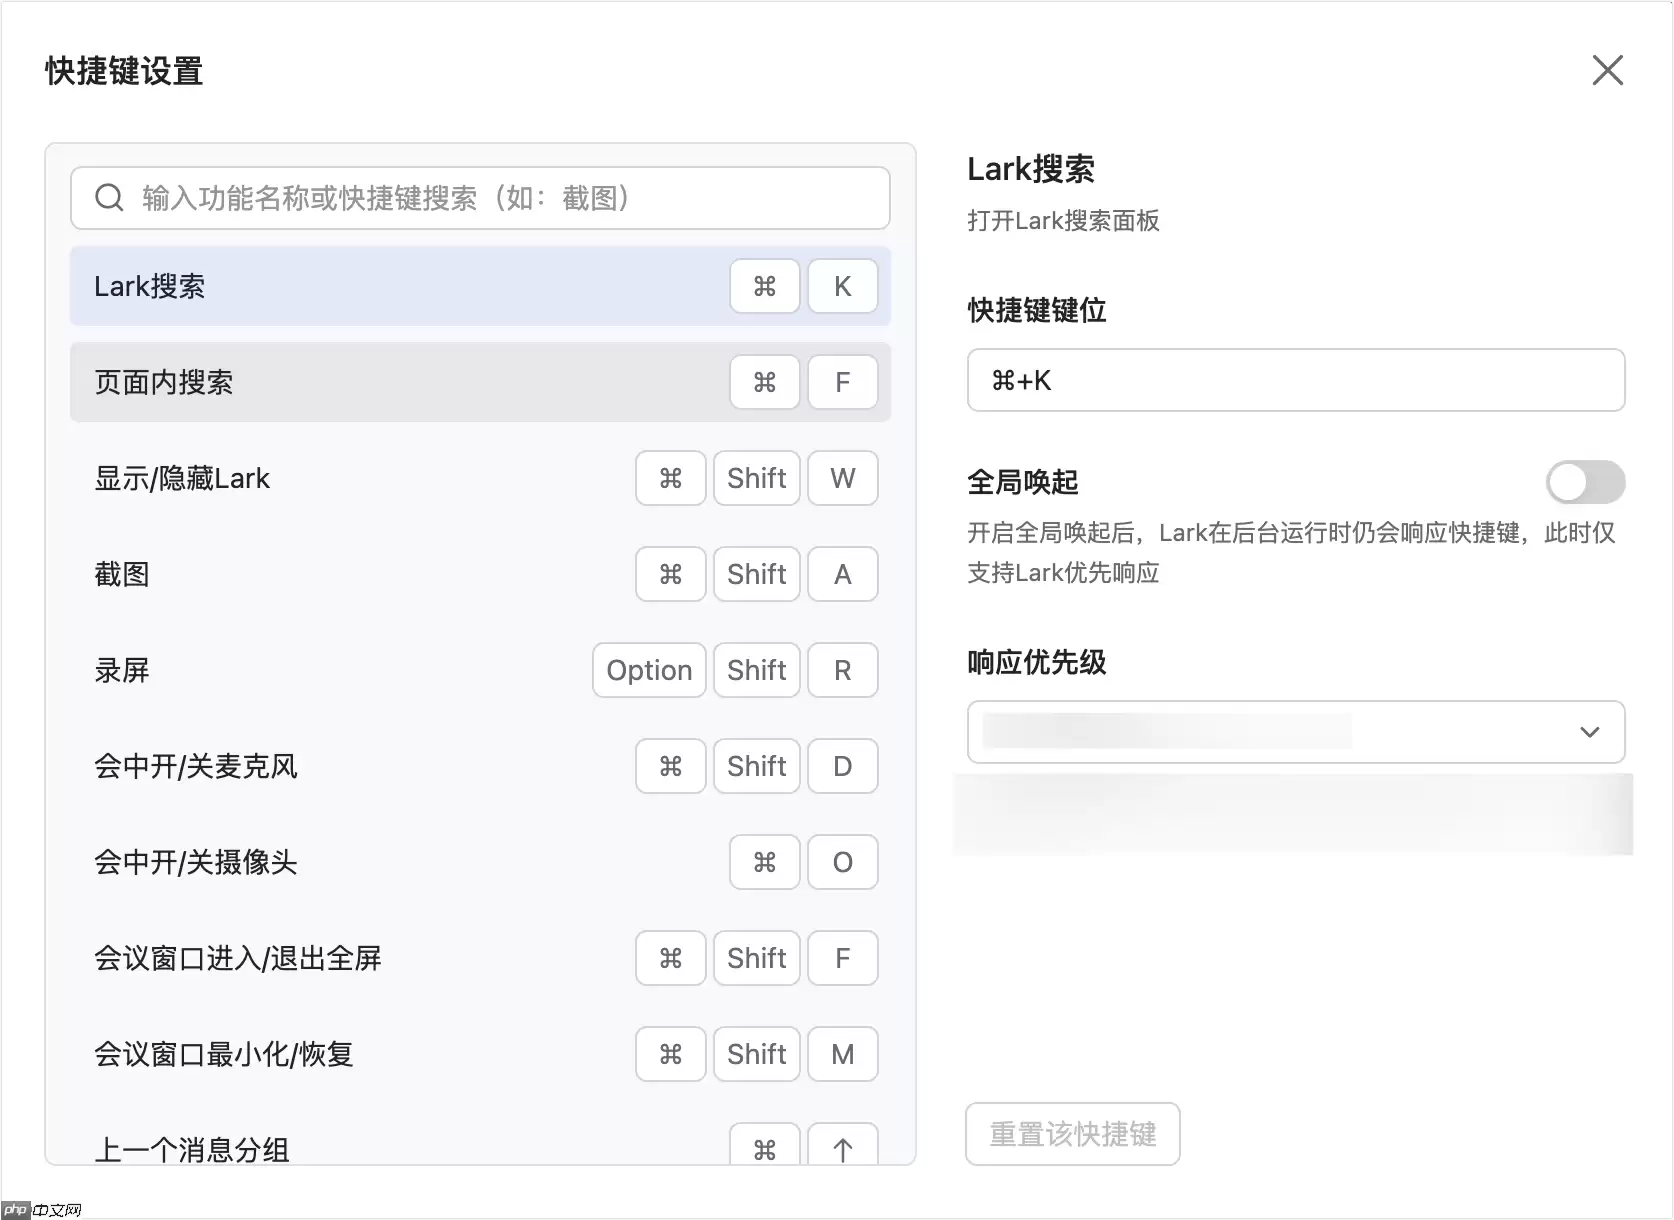Click the R key badge for 录屏

(841, 670)
